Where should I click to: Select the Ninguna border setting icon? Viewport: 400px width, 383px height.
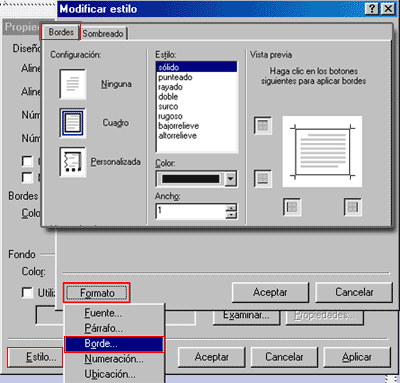73,84
